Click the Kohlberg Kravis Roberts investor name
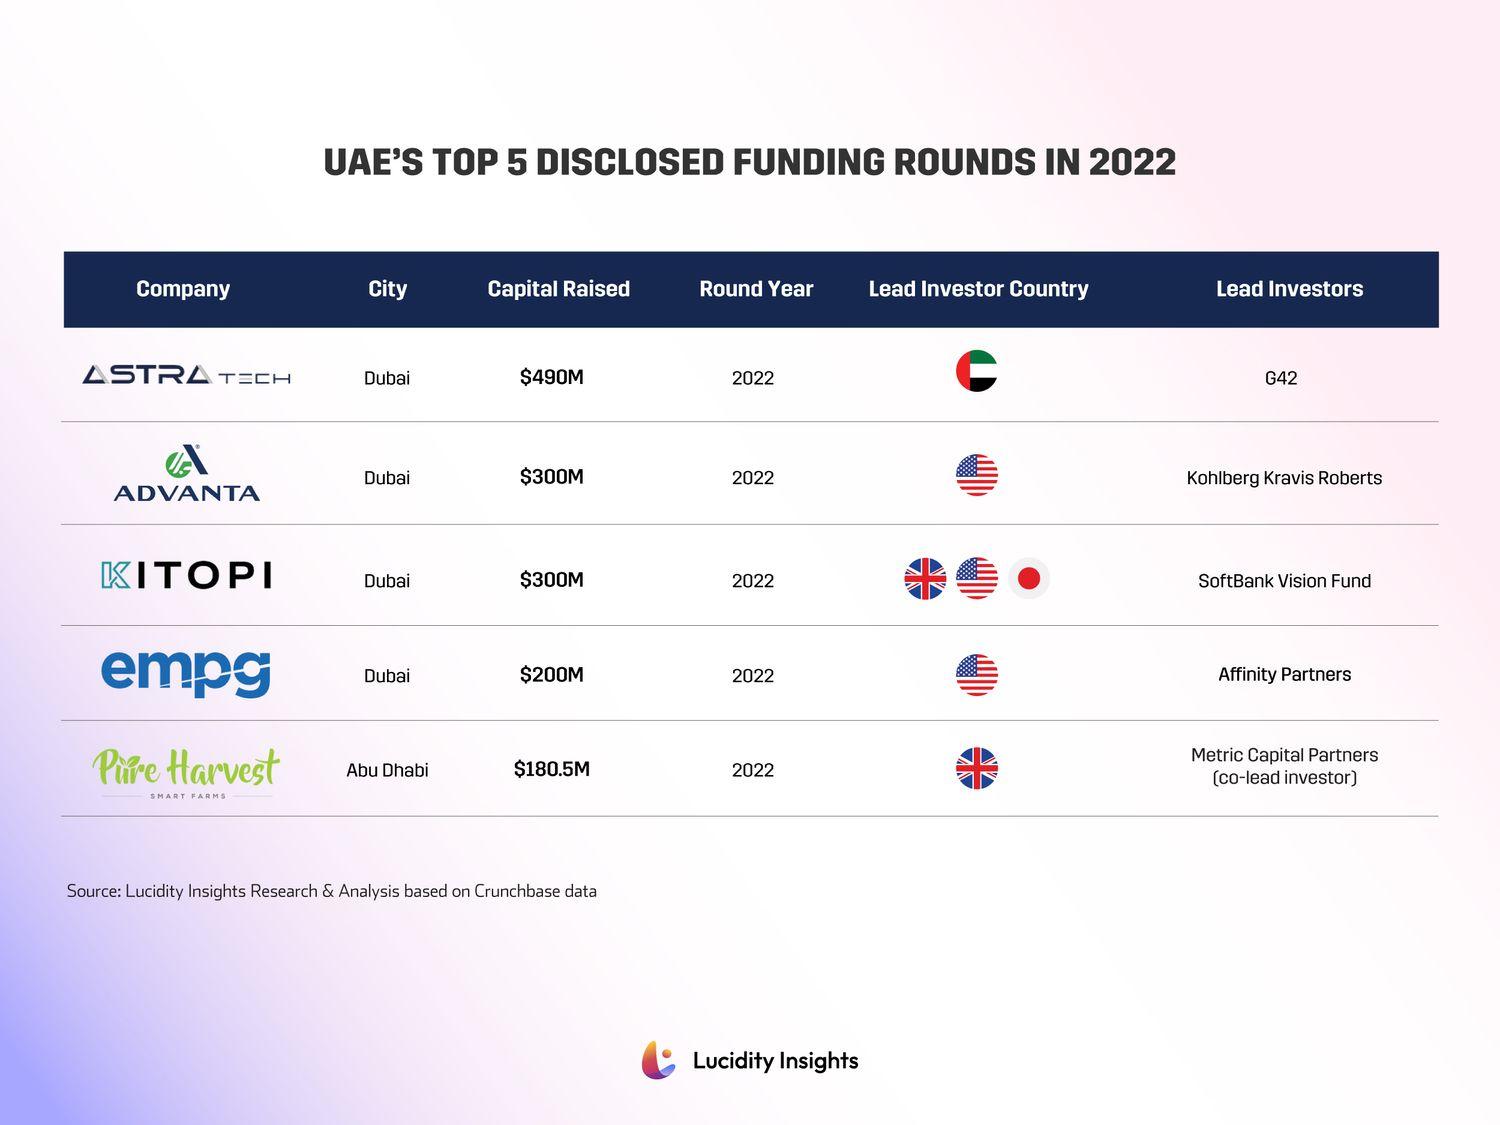The image size is (1500, 1125). pos(1284,478)
